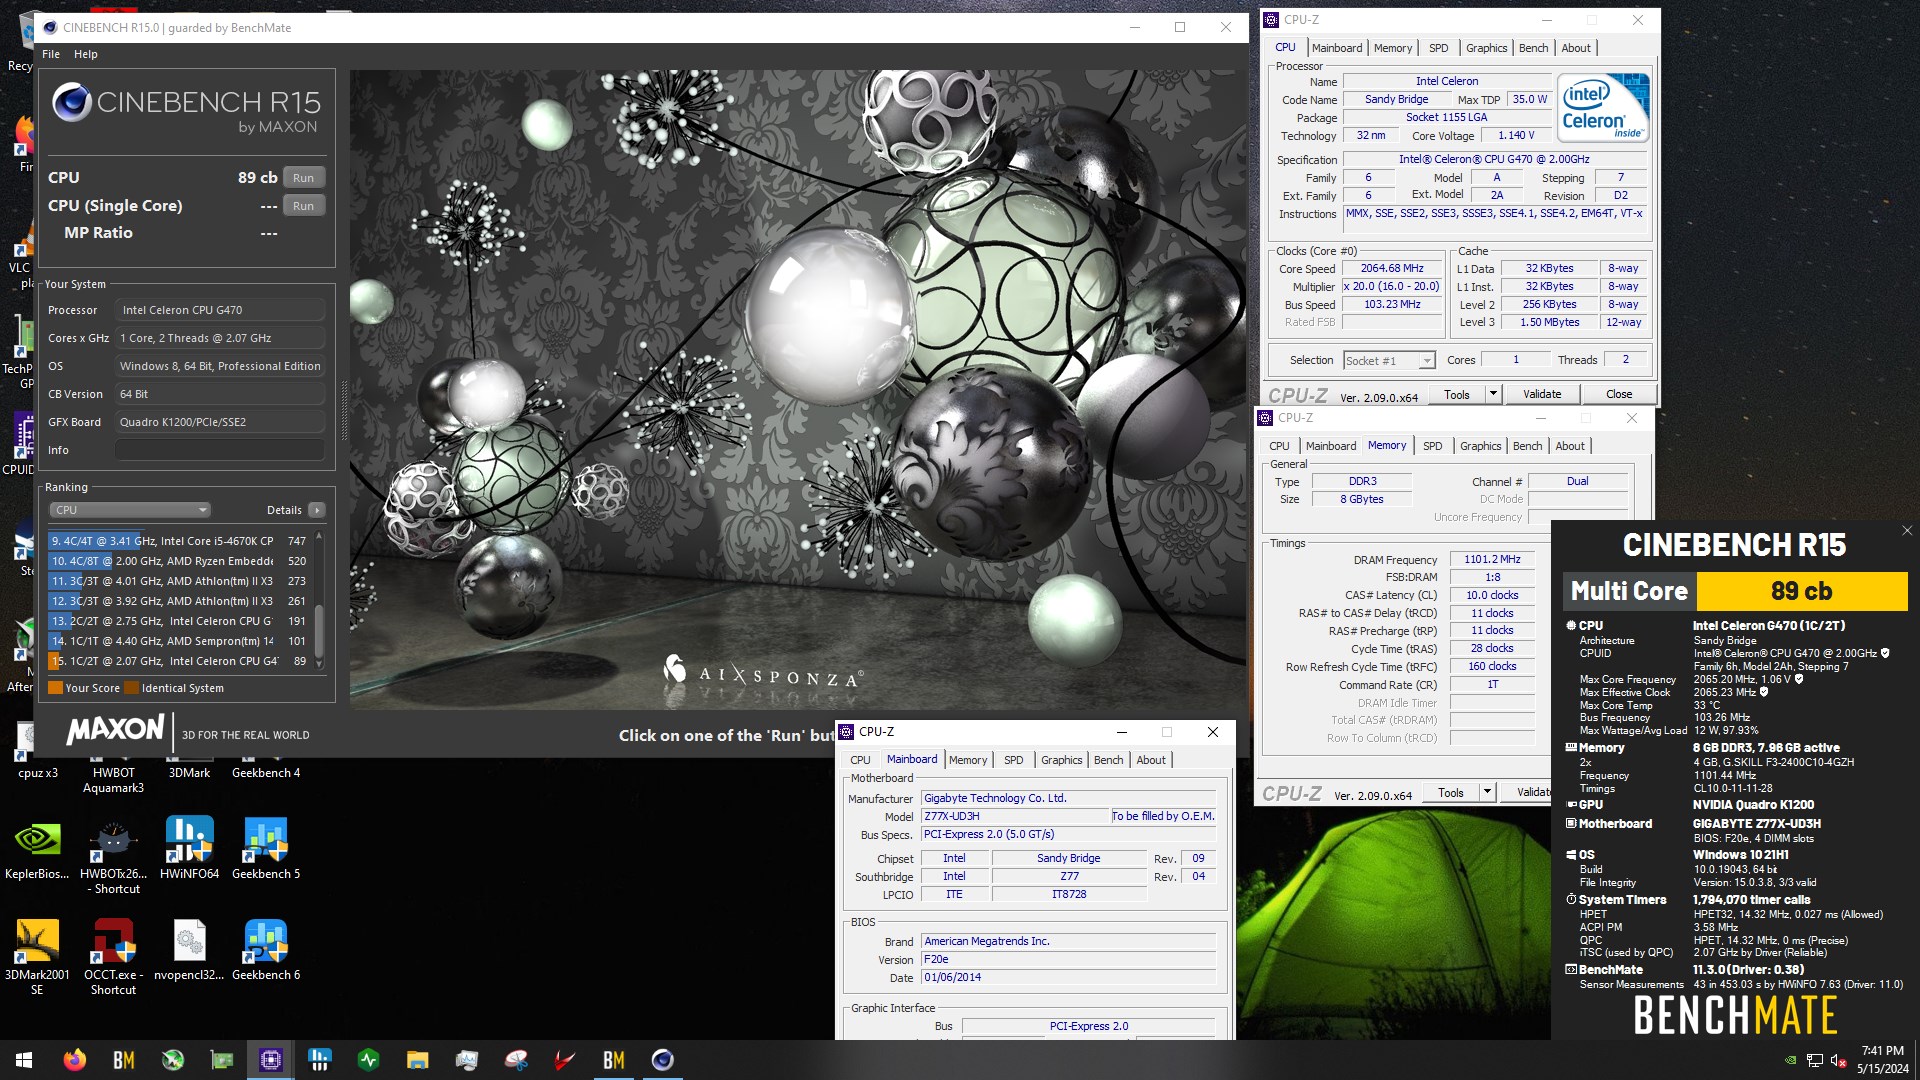
Task: Open Geekbench 6 desktop icon
Action: coord(266,950)
